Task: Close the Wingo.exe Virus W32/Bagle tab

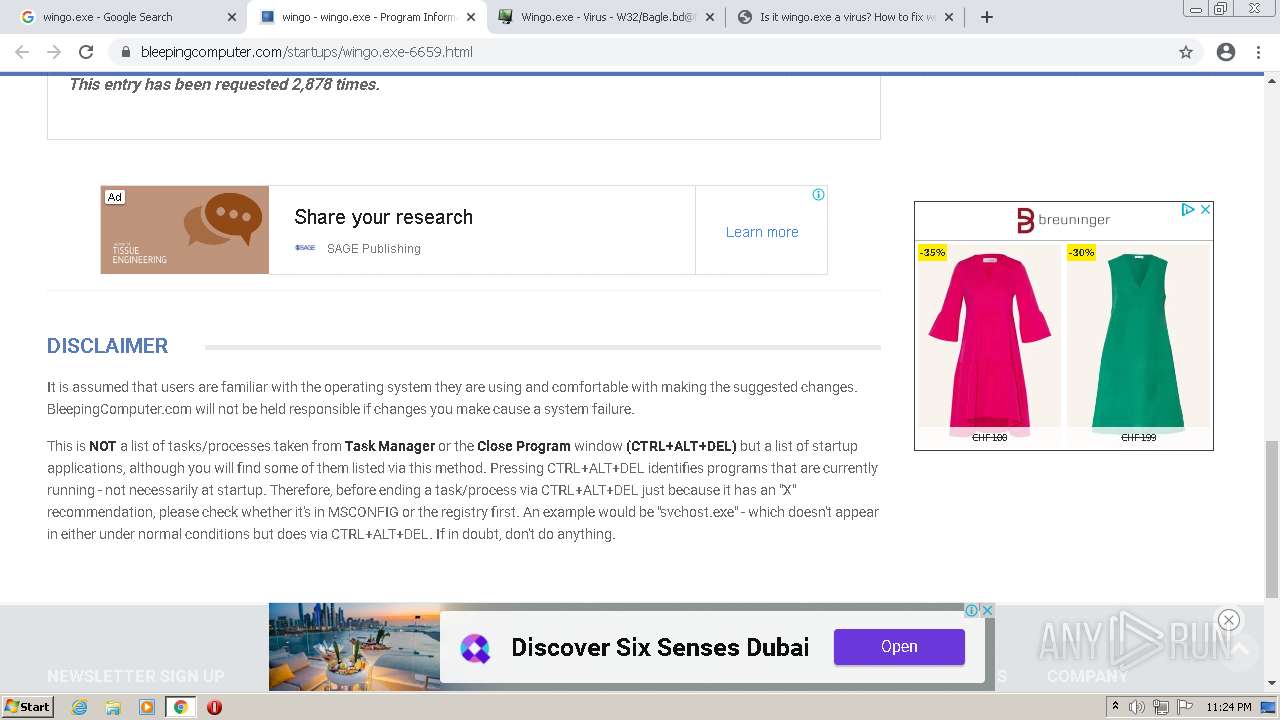Action: point(710,17)
